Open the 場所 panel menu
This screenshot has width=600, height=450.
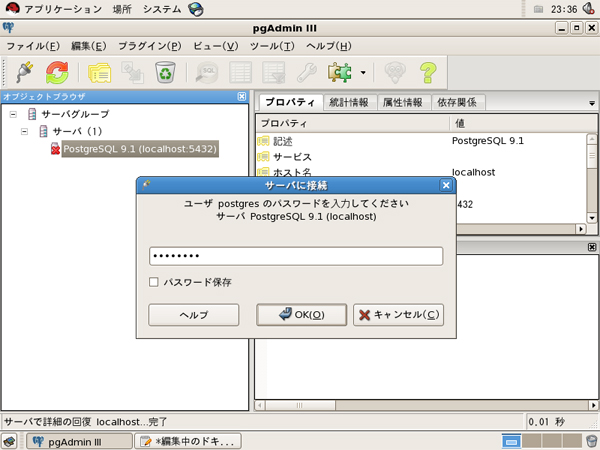(x=122, y=9)
